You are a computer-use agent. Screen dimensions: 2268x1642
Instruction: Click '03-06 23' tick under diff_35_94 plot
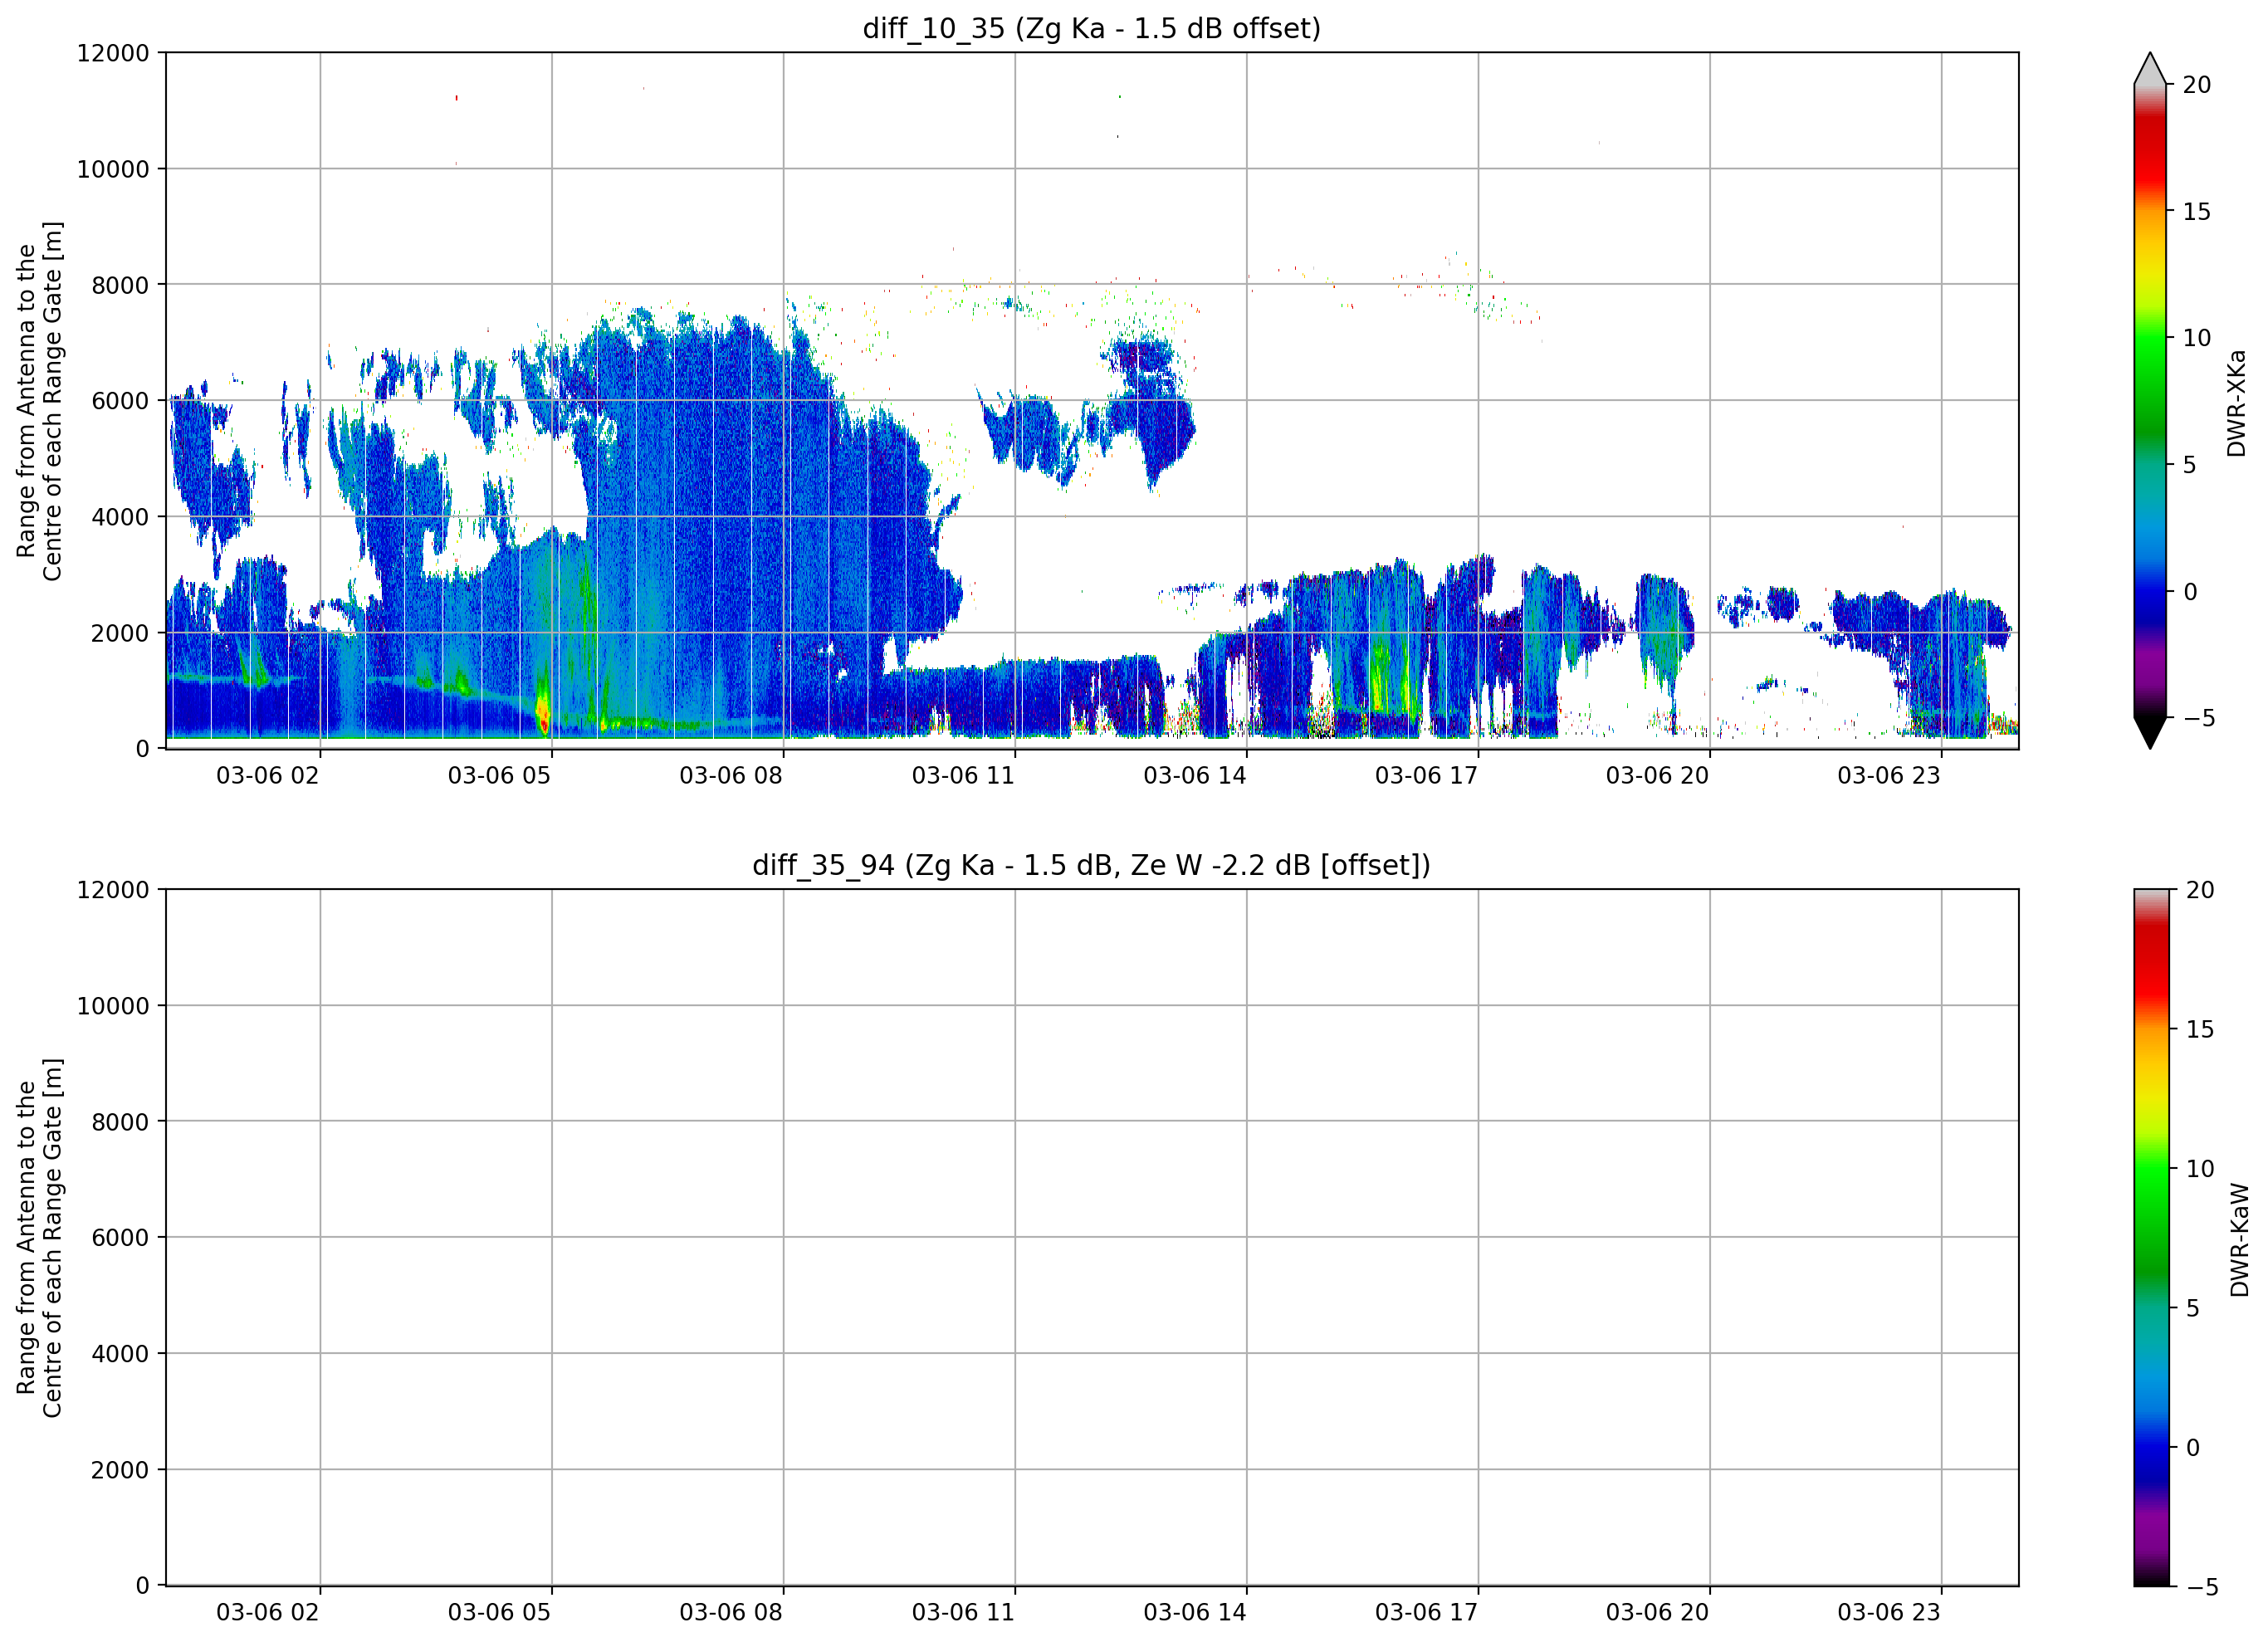click(1889, 1612)
